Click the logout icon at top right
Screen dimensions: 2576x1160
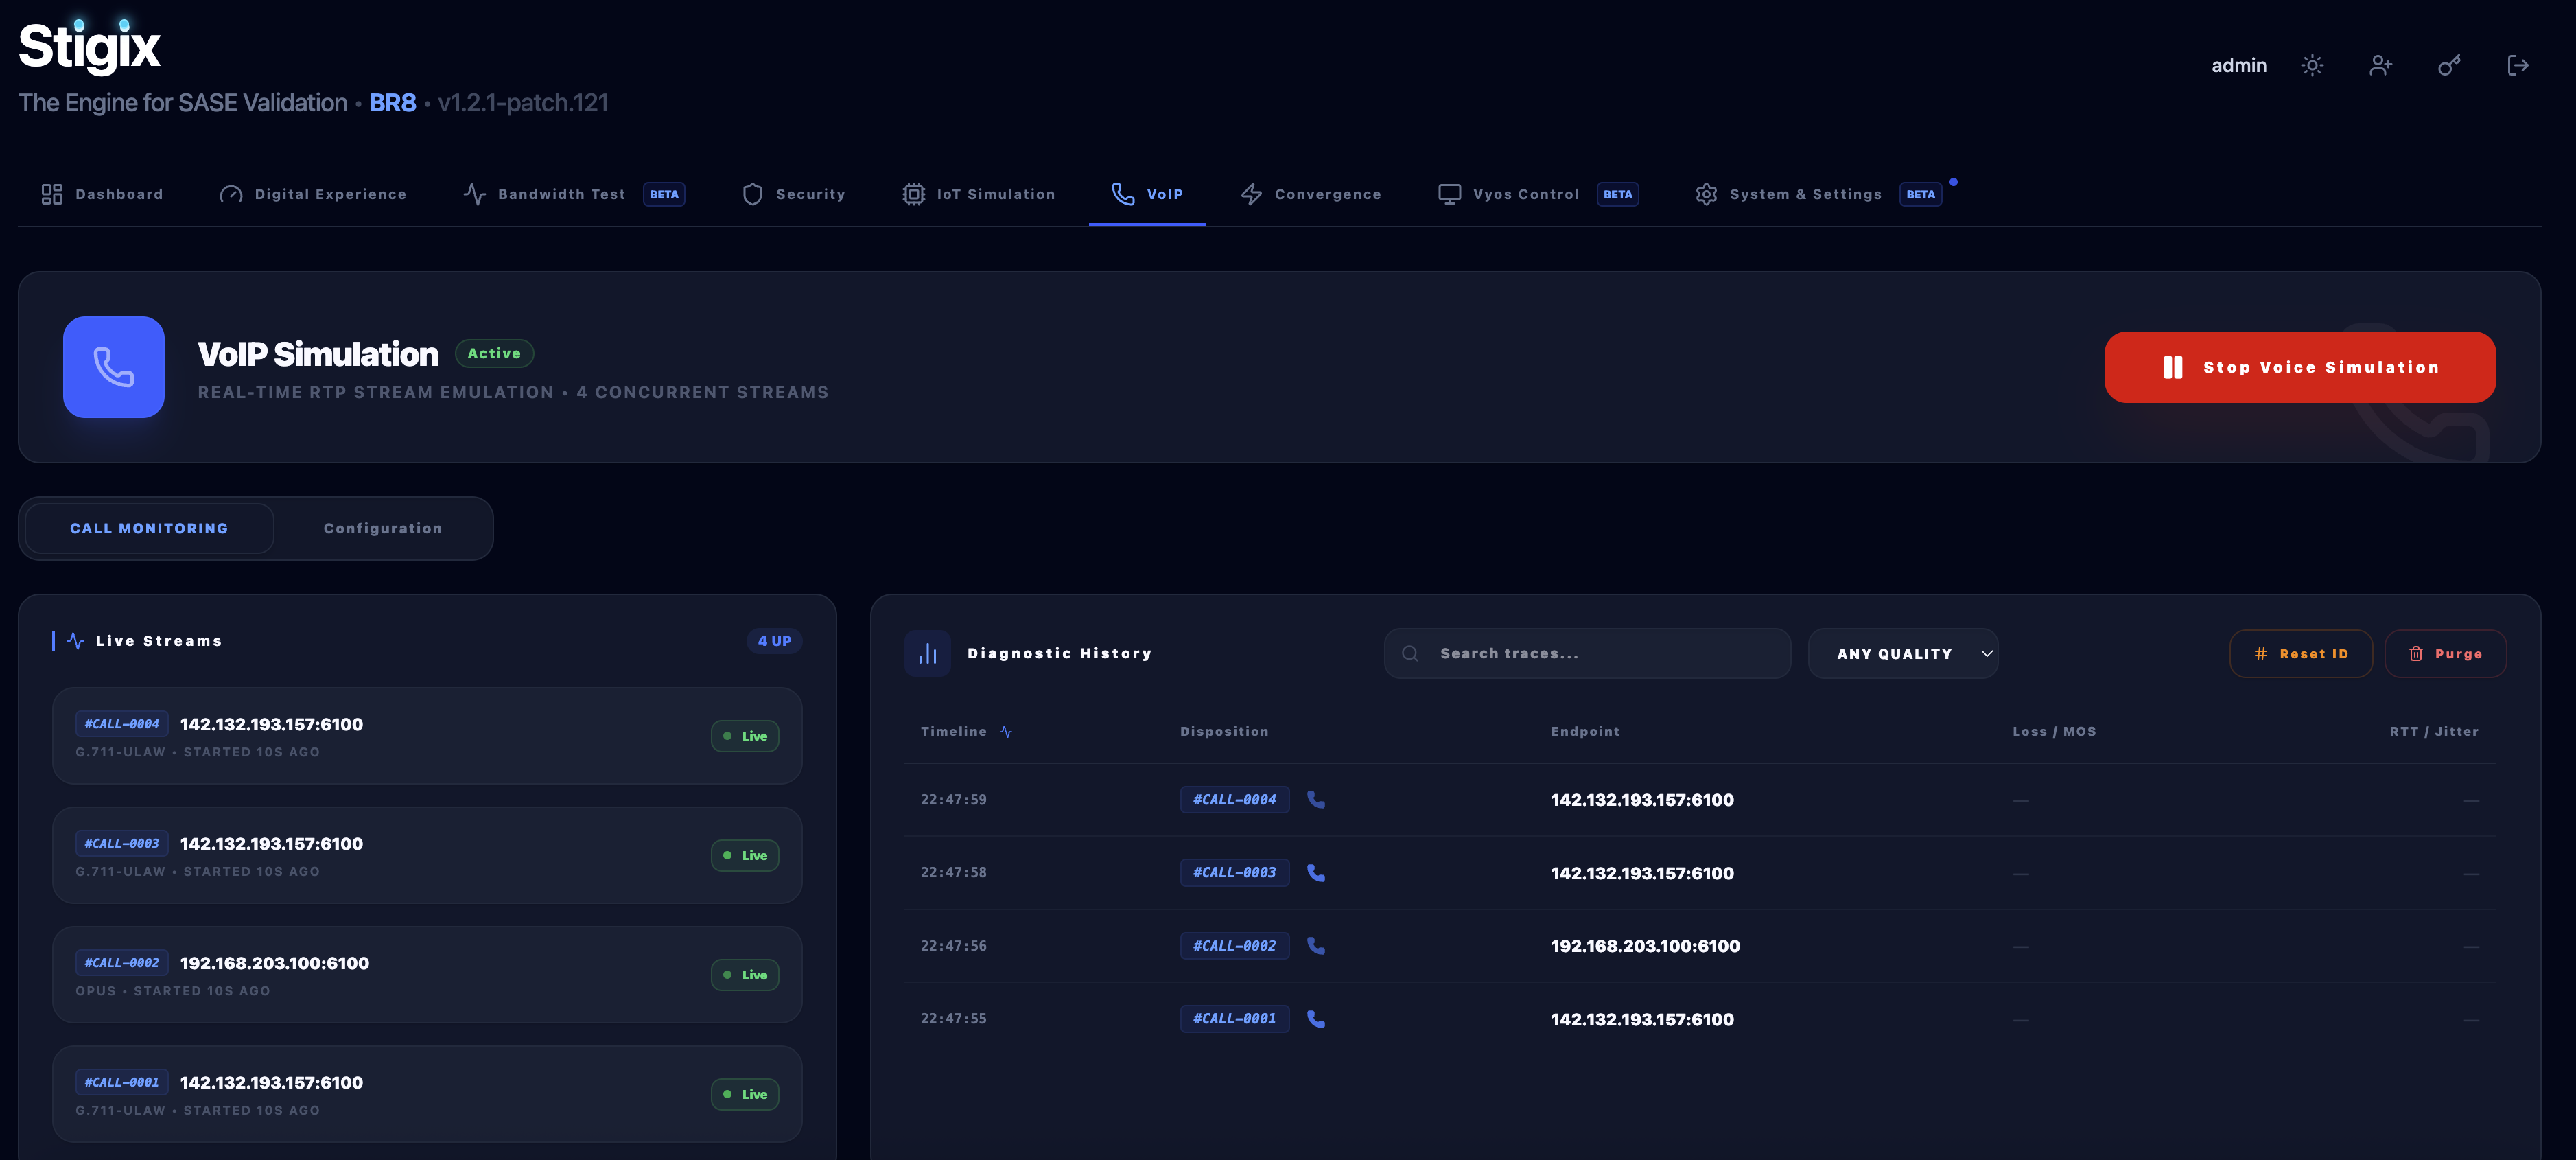click(2519, 65)
